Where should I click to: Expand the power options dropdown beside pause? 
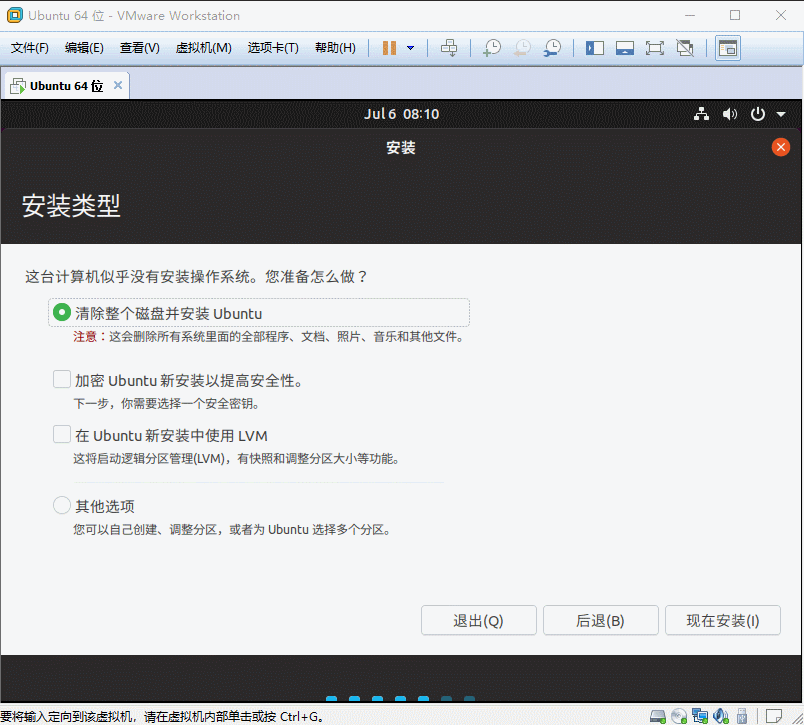(410, 48)
